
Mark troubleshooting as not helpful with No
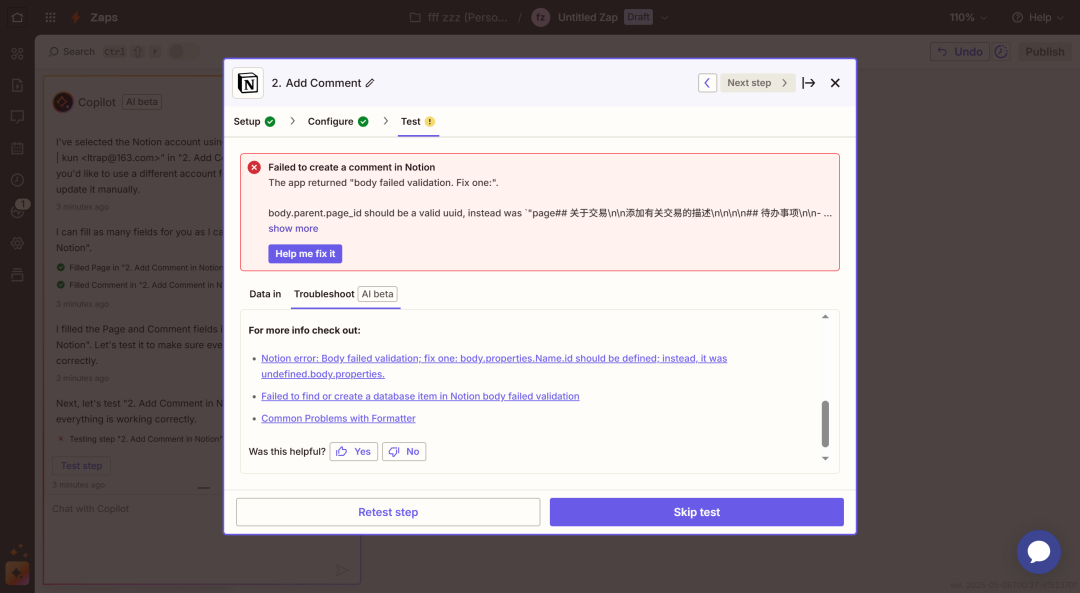404,452
